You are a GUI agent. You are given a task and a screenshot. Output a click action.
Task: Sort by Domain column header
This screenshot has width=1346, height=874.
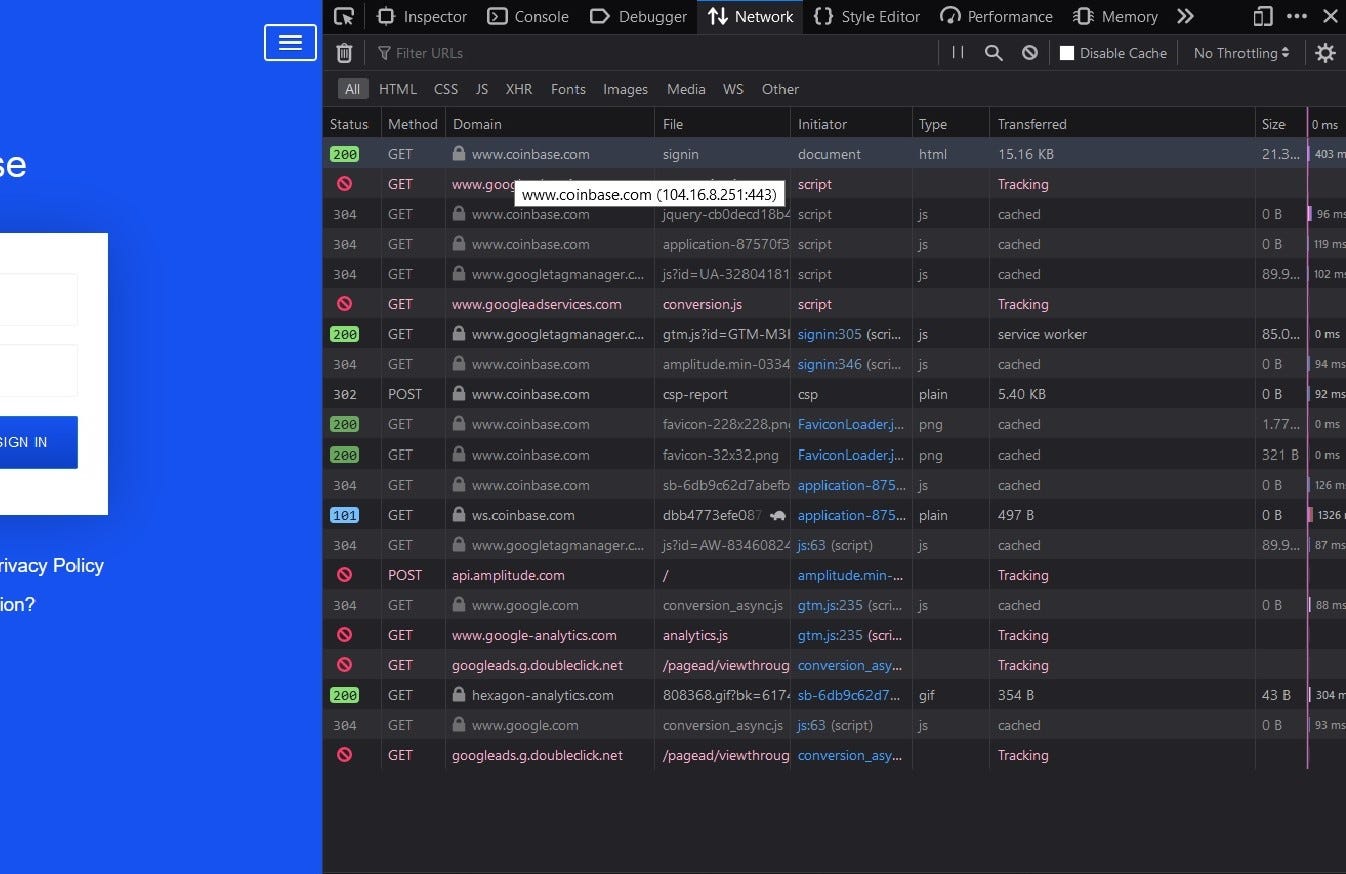click(x=550, y=124)
